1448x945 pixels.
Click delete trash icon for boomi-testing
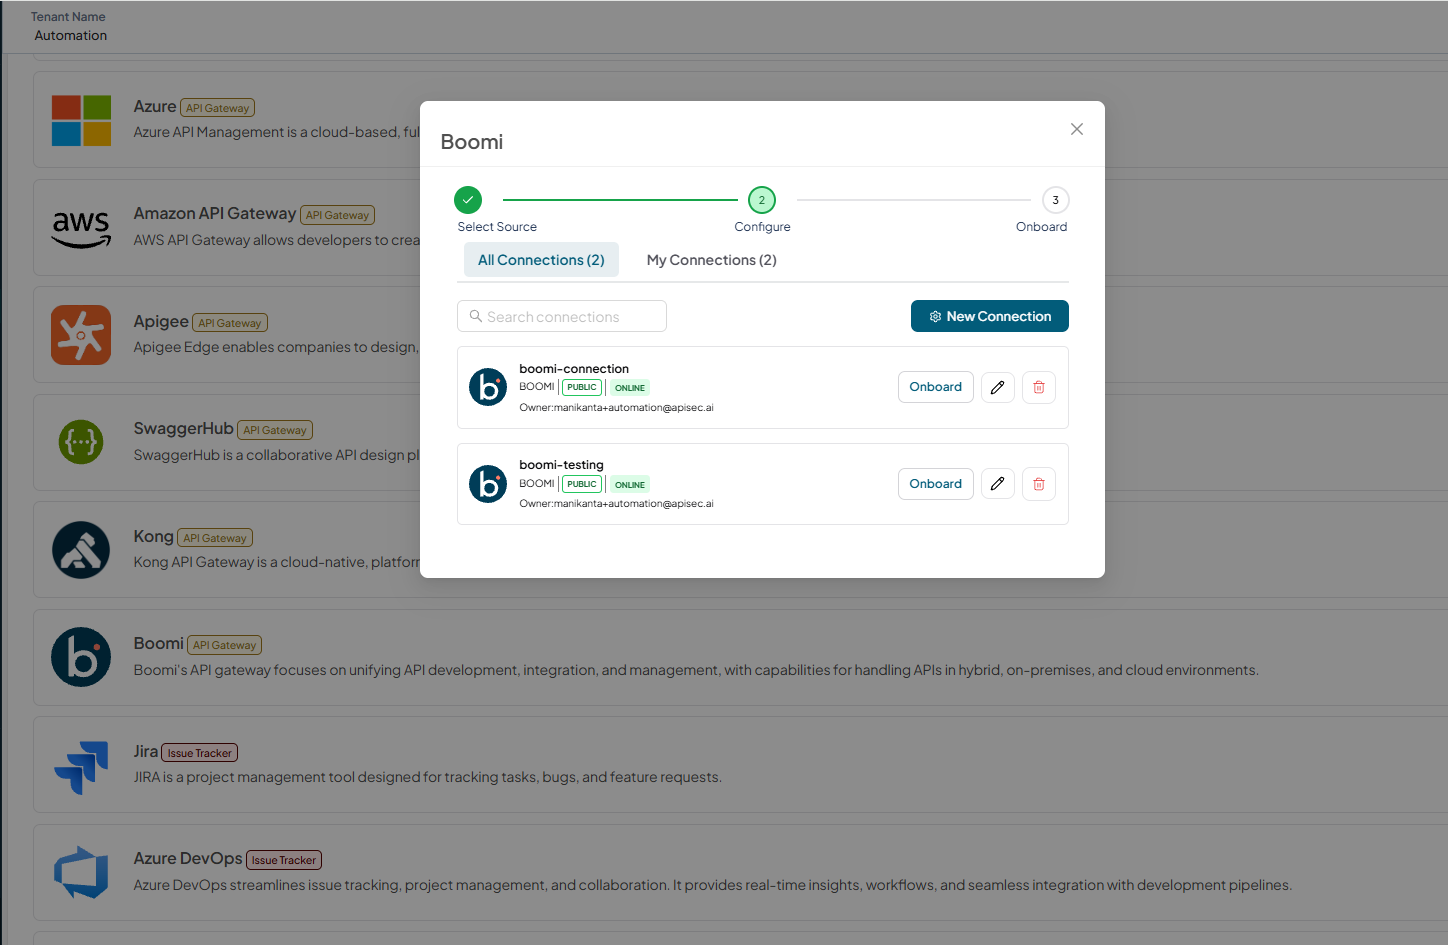click(x=1039, y=484)
